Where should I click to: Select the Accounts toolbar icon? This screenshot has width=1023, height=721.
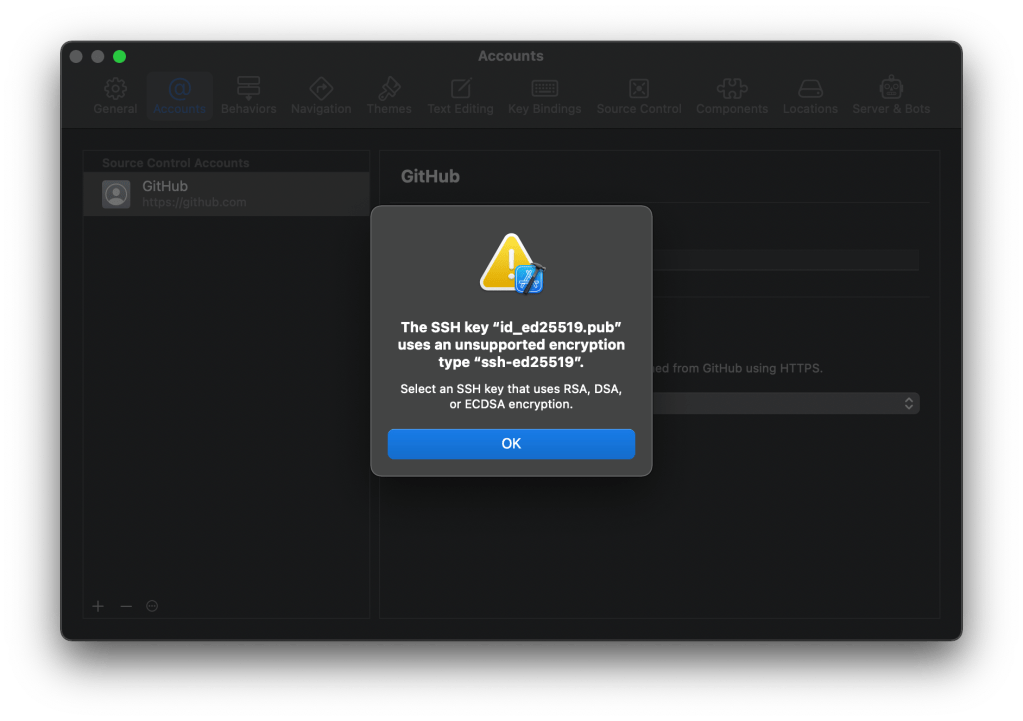point(180,96)
